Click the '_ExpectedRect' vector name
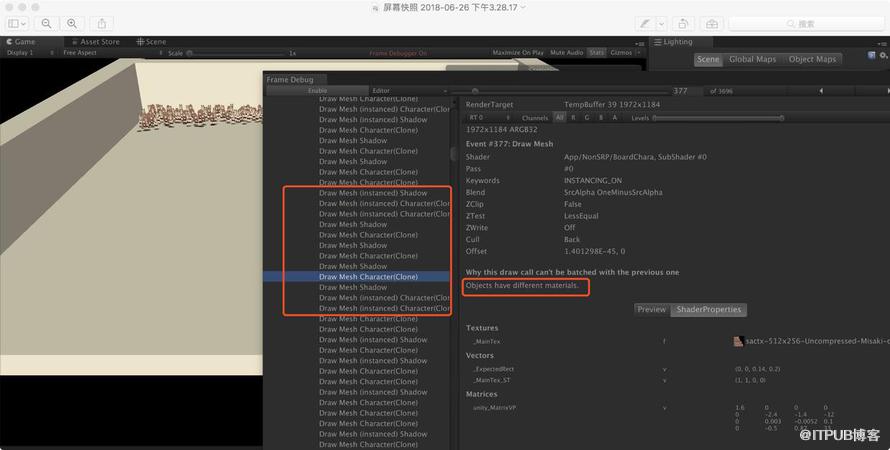This screenshot has height=450, width=890. [x=493, y=369]
